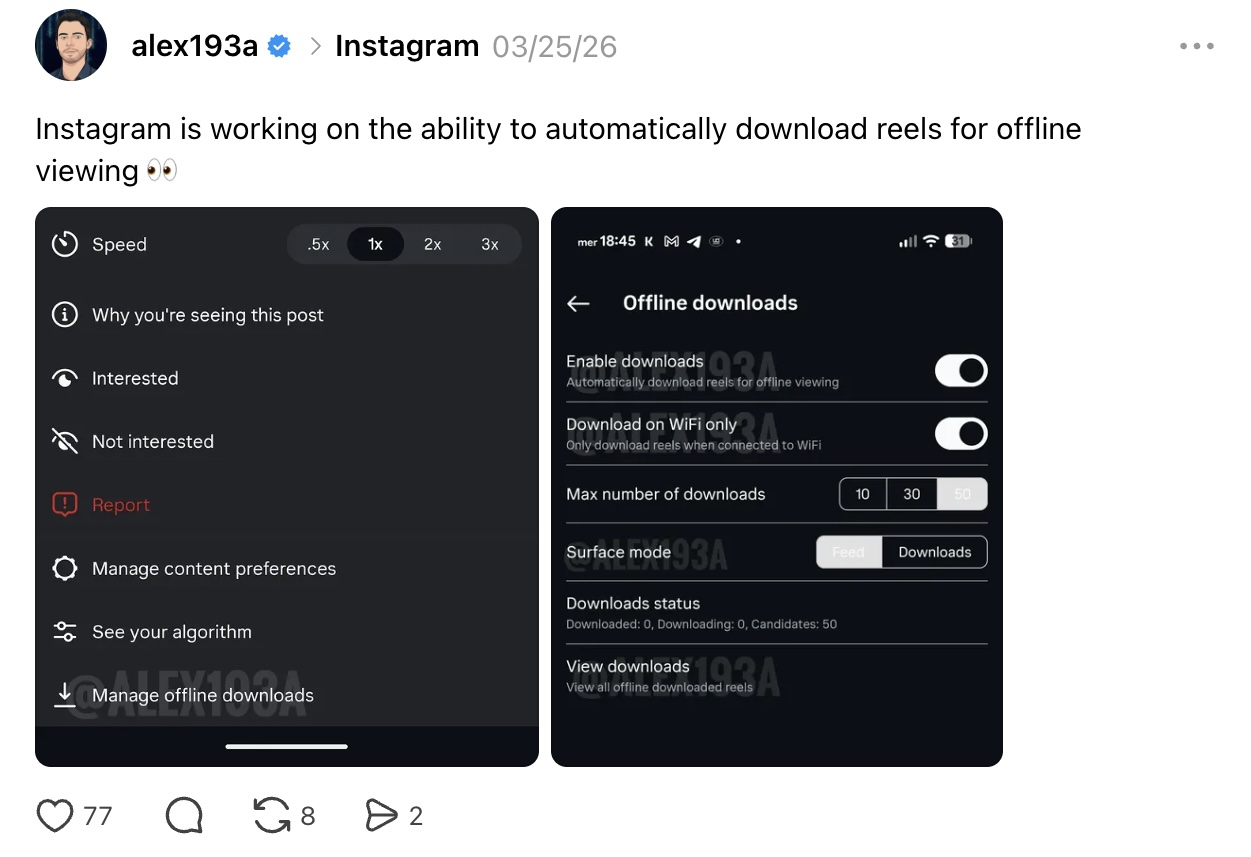1251x857 pixels.
Task: Choose the Not interested menu option
Action: click(x=153, y=442)
